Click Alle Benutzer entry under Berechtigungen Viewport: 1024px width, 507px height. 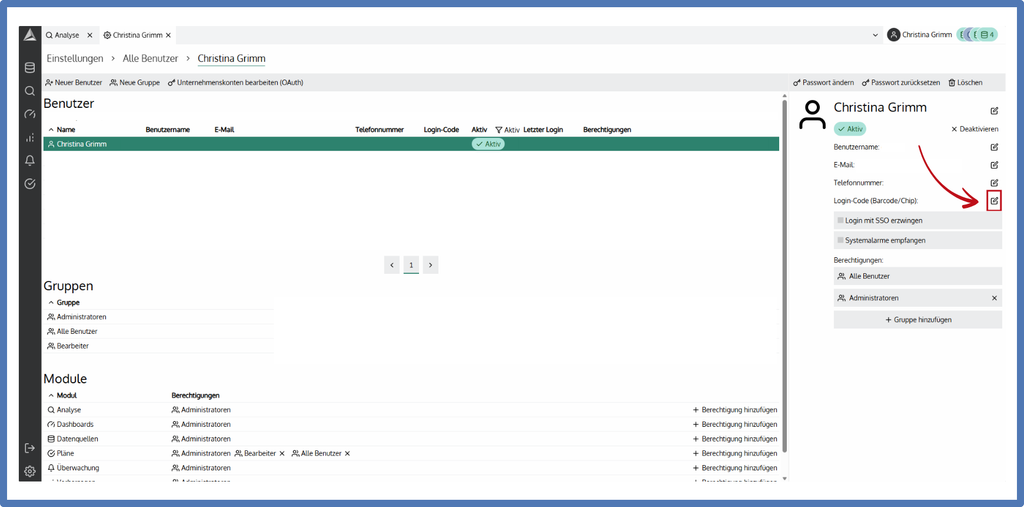[918, 276]
